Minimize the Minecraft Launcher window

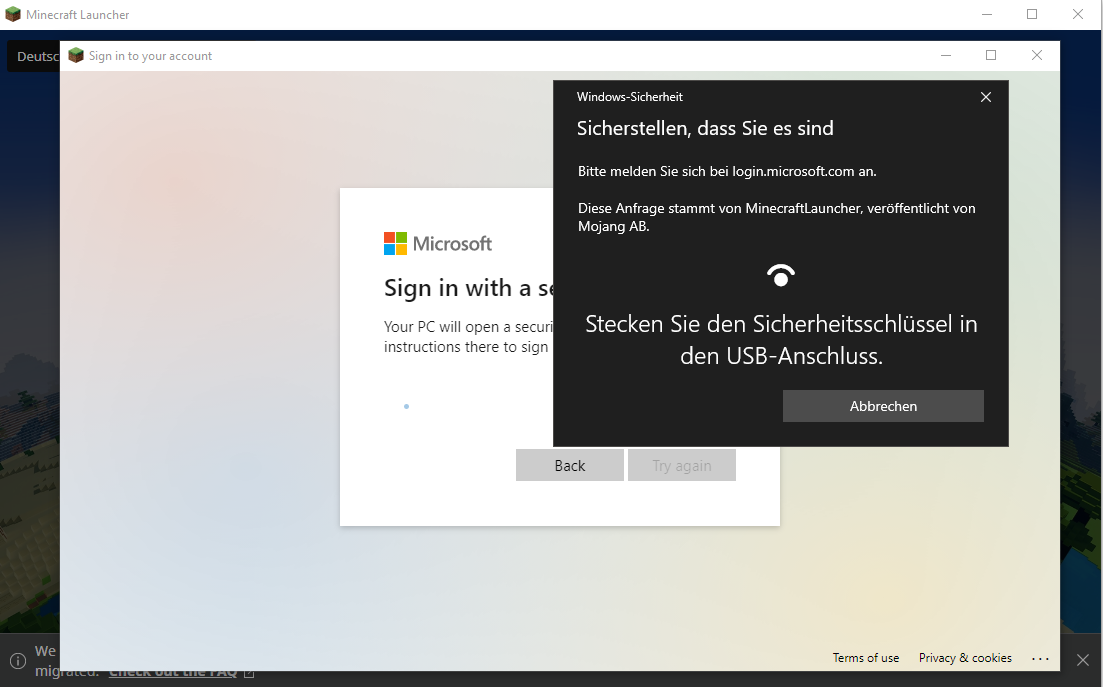pyautogui.click(x=987, y=14)
